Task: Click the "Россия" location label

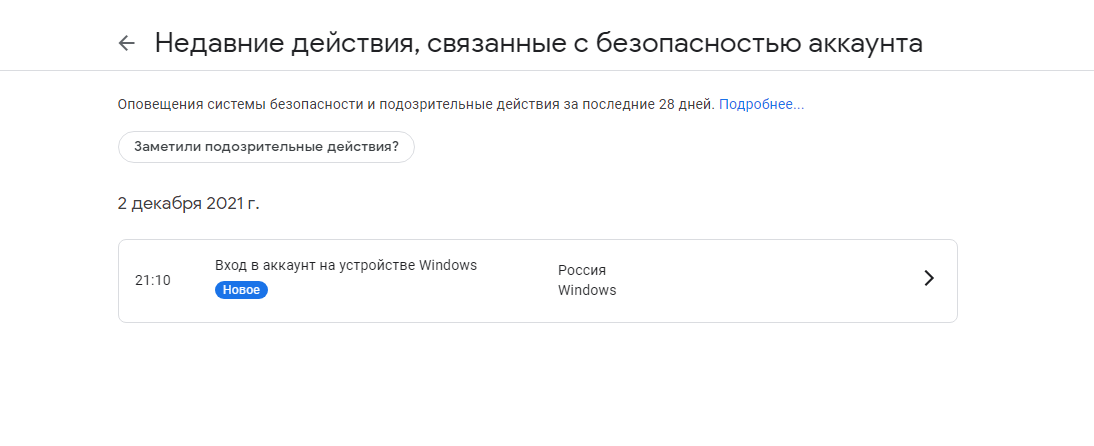Action: click(582, 270)
